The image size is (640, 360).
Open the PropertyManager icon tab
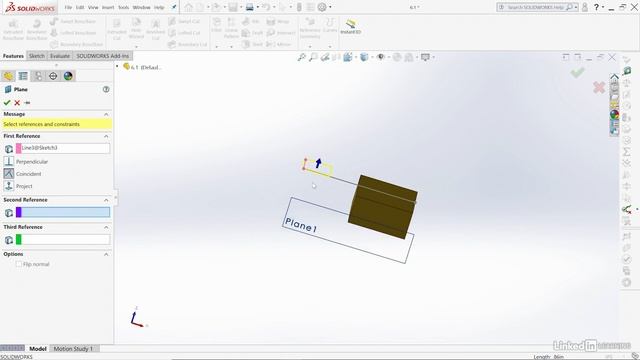coord(23,76)
